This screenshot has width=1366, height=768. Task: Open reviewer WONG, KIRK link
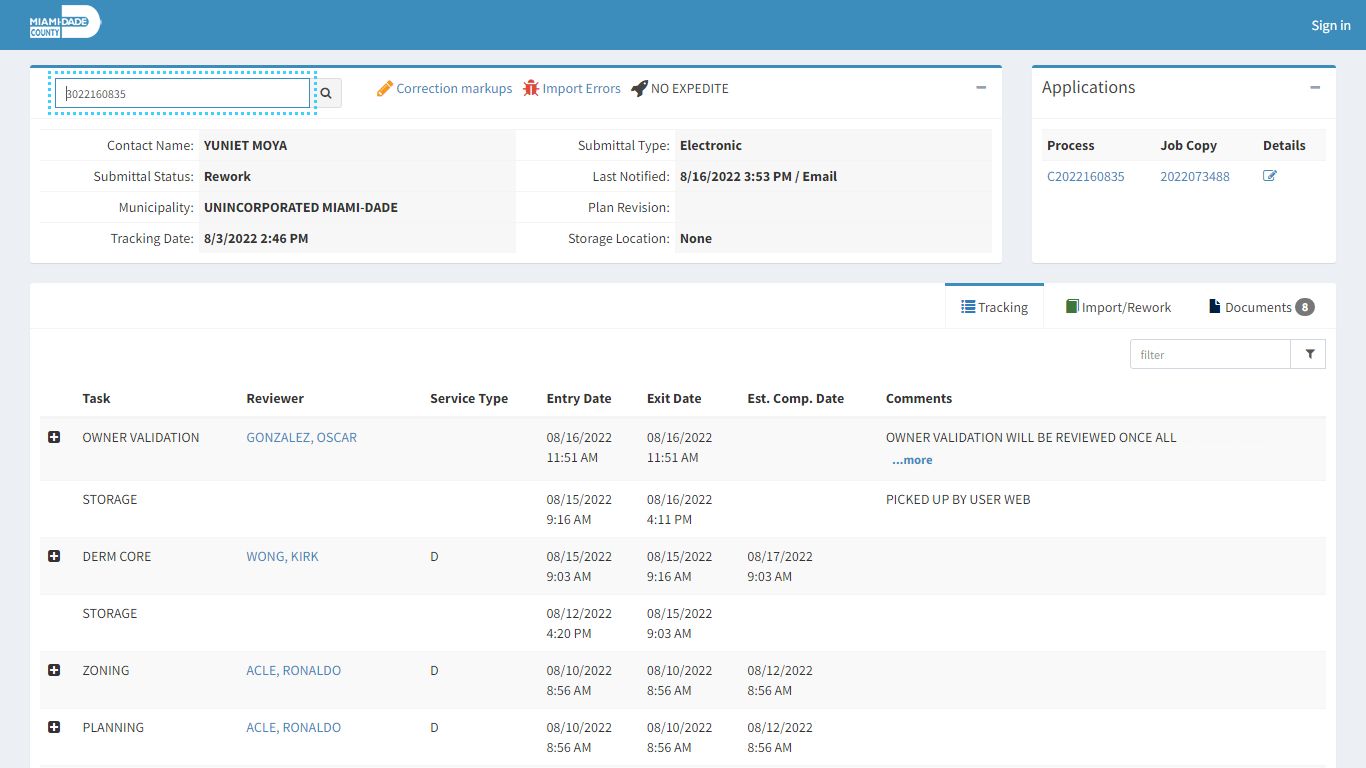(x=283, y=556)
